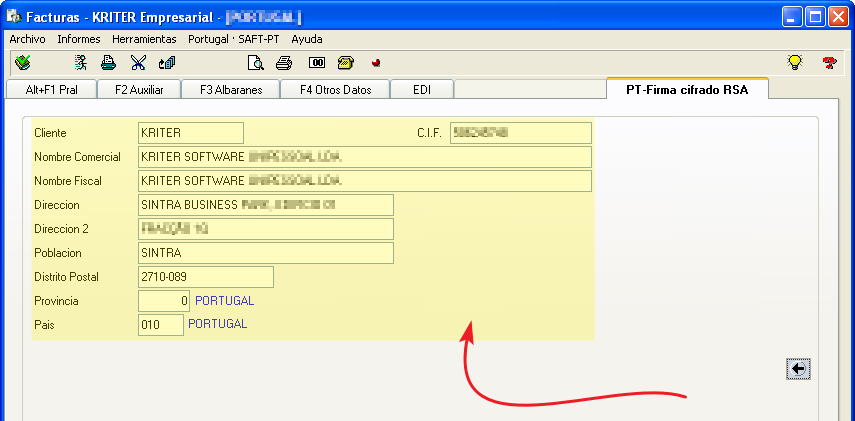Image resolution: width=855 pixels, height=421 pixels.
Task: Click the PORTUGAL text beside Provincia
Action: [225, 301]
